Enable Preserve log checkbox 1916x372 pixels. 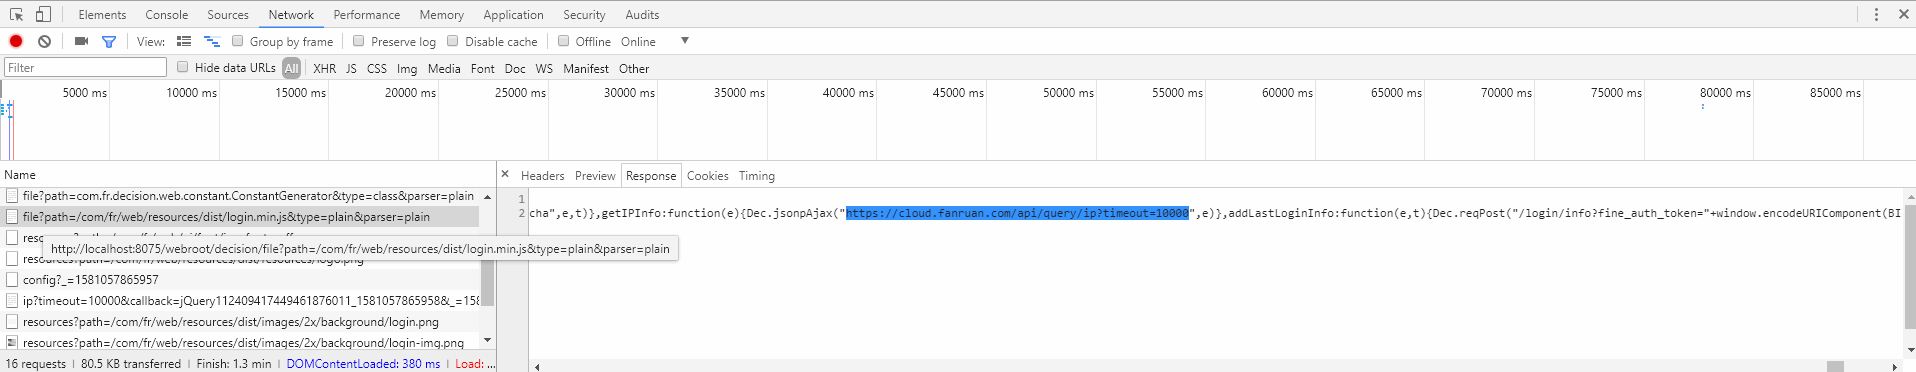click(x=358, y=41)
